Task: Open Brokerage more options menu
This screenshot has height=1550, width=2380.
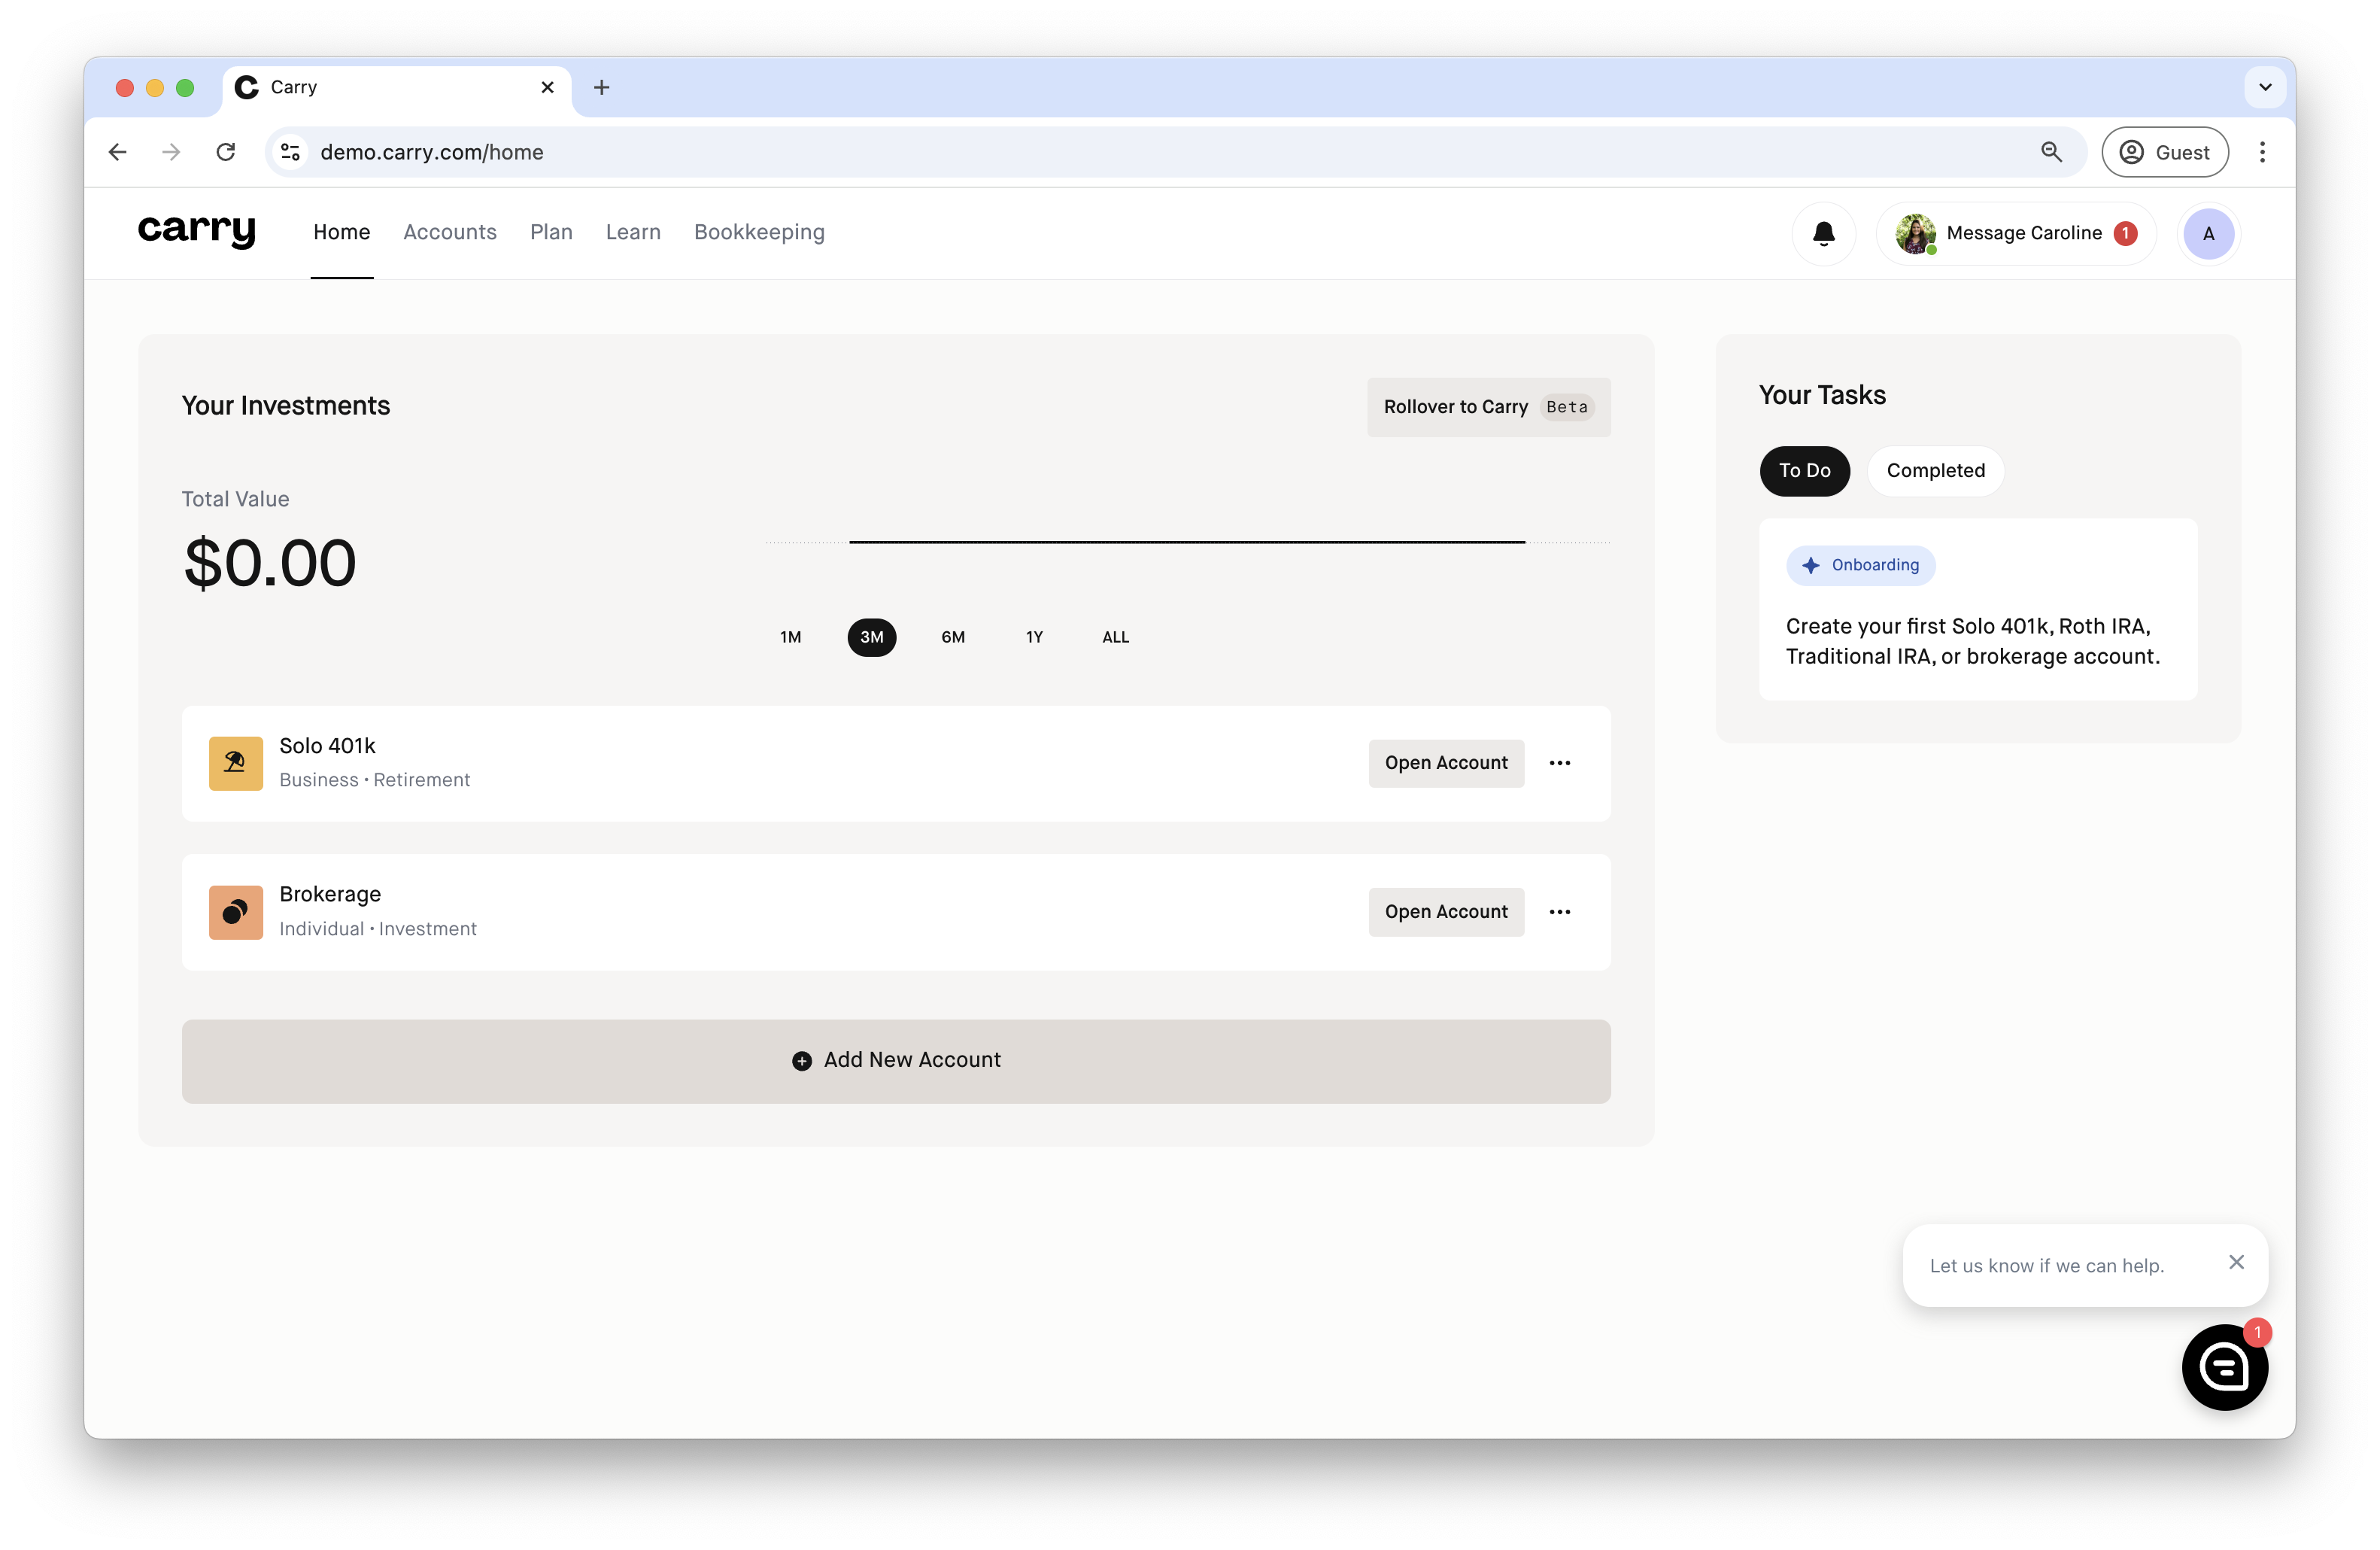Action: (1559, 911)
